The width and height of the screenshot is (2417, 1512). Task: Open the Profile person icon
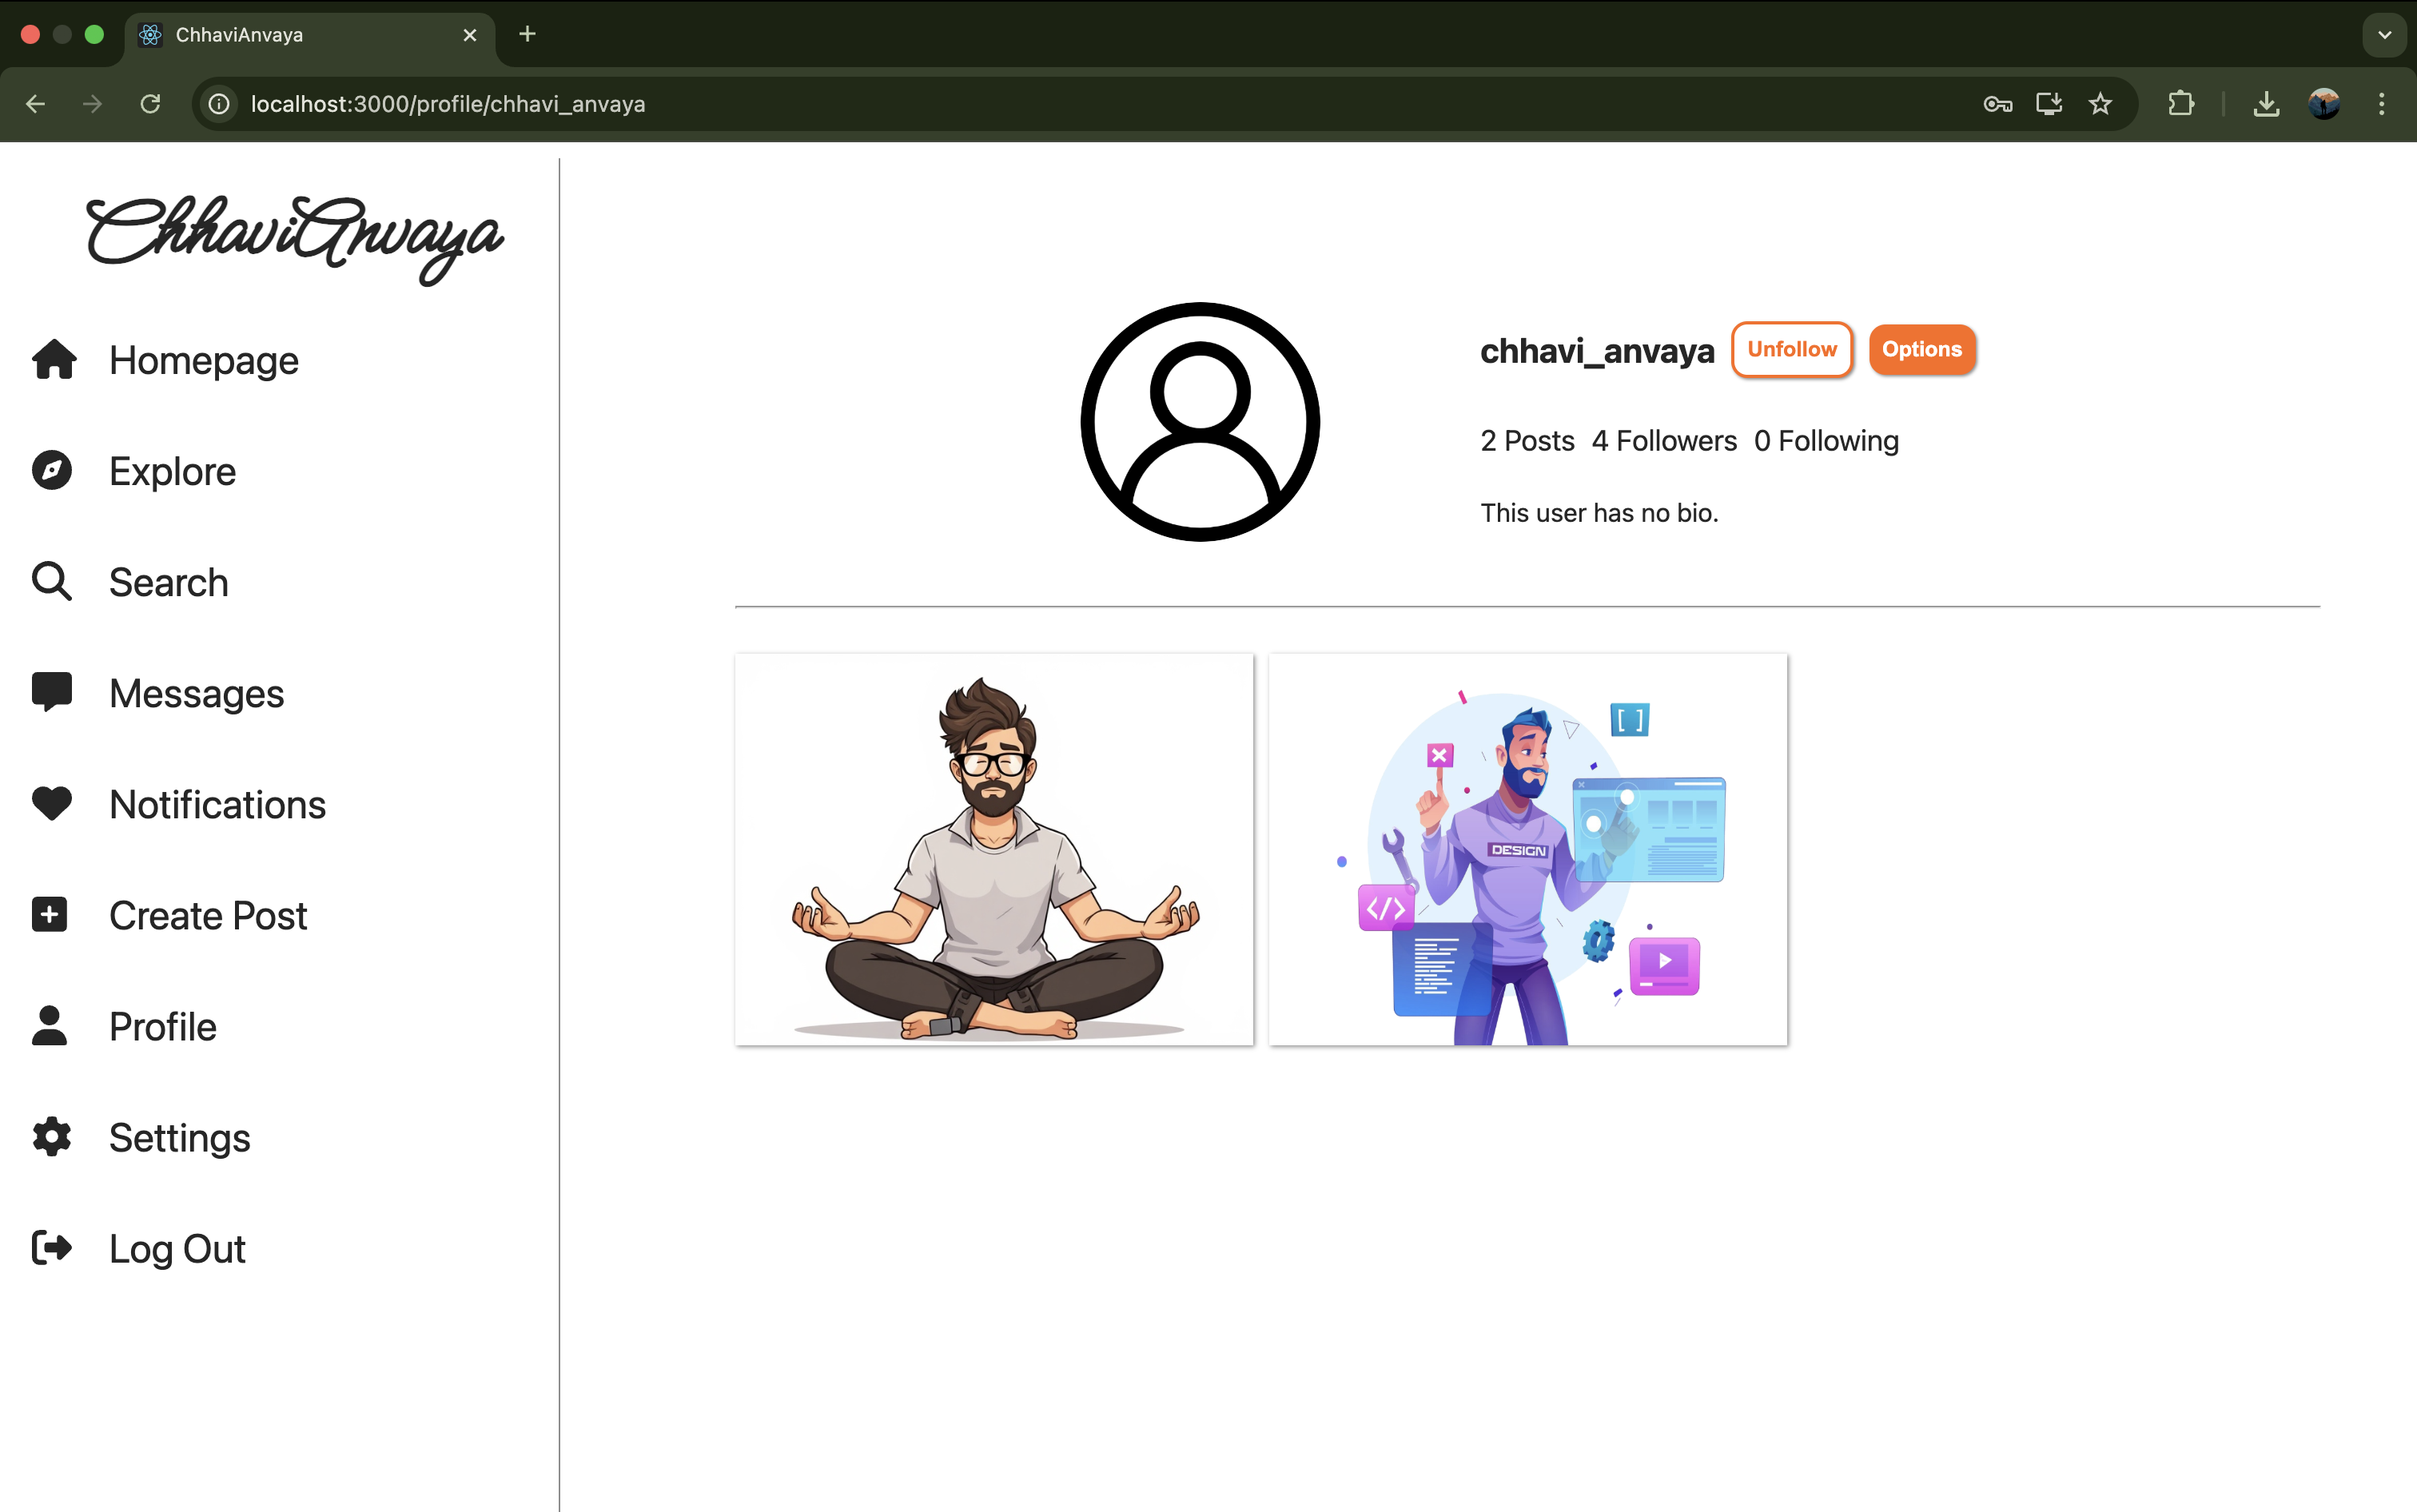point(50,1026)
